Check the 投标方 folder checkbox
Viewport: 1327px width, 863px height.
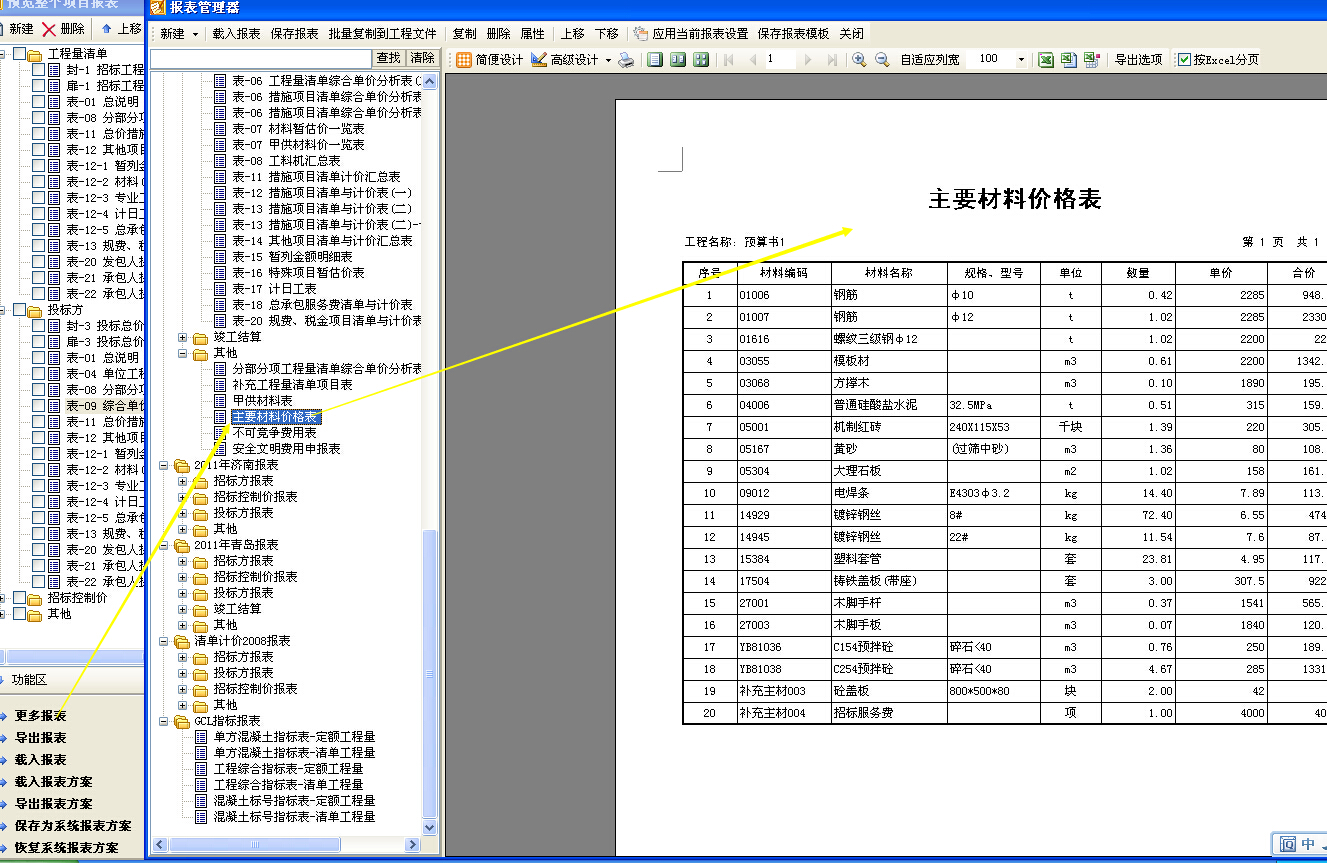point(20,310)
